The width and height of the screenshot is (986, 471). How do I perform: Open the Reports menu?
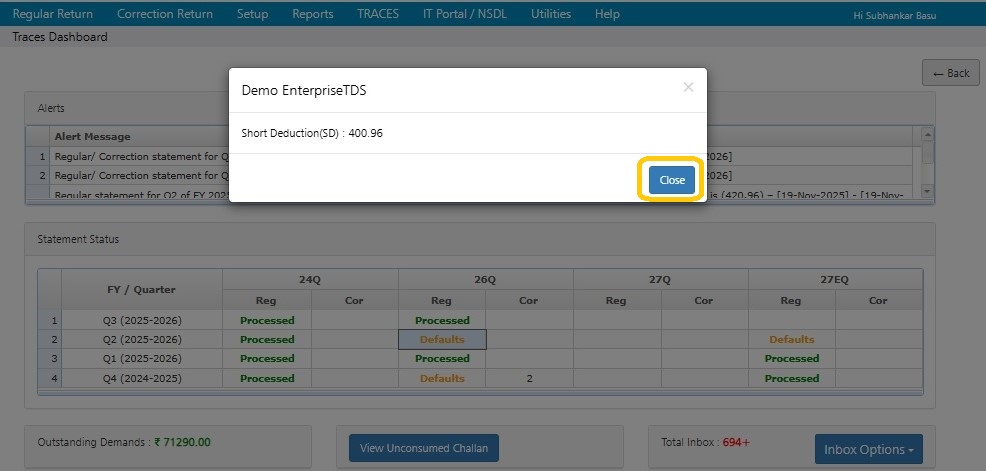[313, 14]
